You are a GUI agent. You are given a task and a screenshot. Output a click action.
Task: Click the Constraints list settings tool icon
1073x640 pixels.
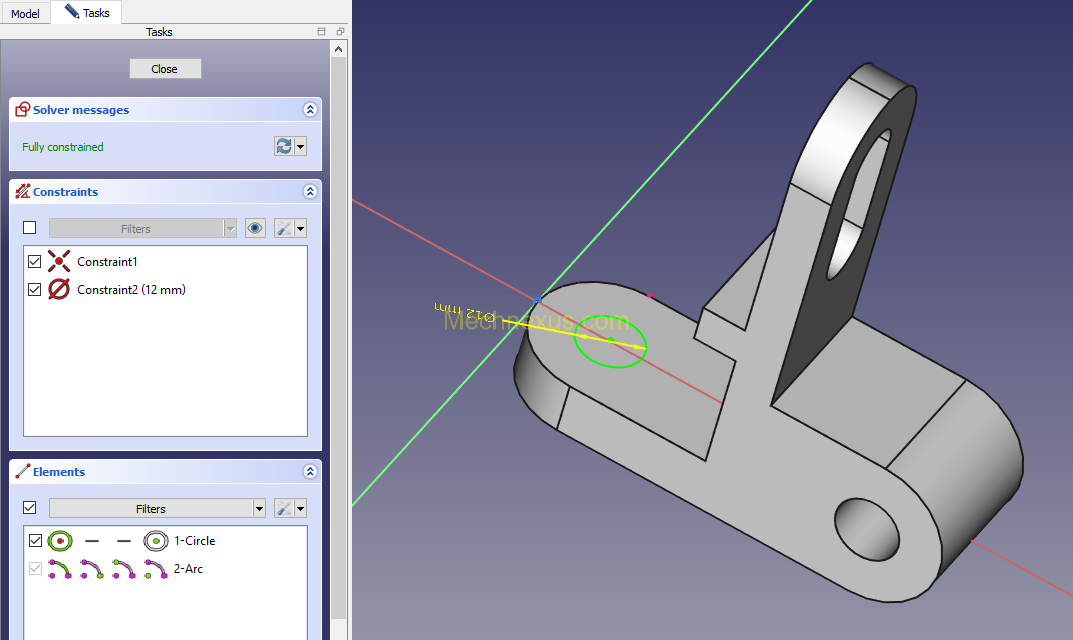click(x=284, y=228)
